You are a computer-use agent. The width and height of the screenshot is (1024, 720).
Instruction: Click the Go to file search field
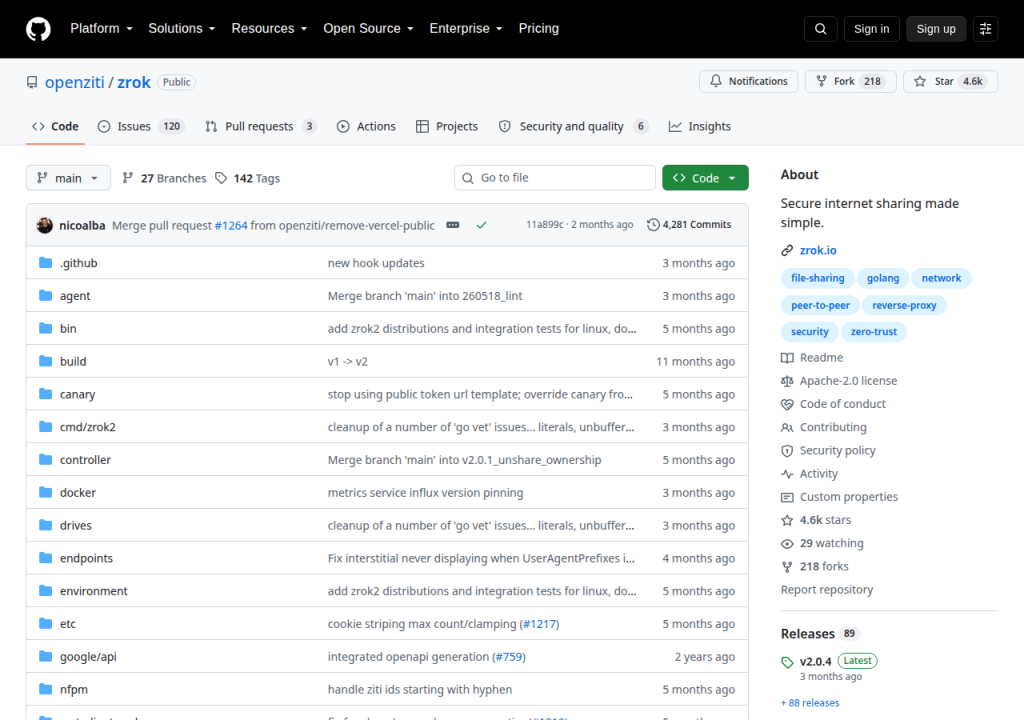pos(555,178)
